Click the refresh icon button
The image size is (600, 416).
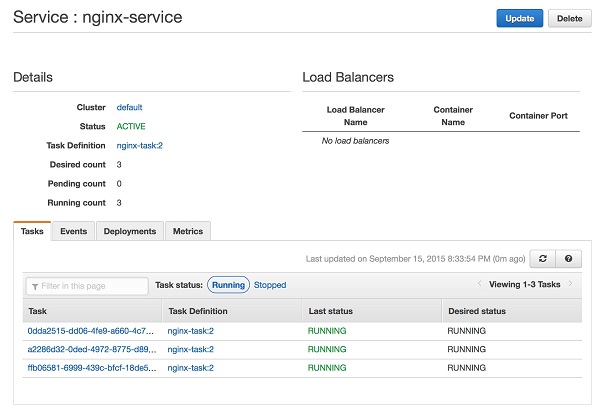click(x=543, y=259)
